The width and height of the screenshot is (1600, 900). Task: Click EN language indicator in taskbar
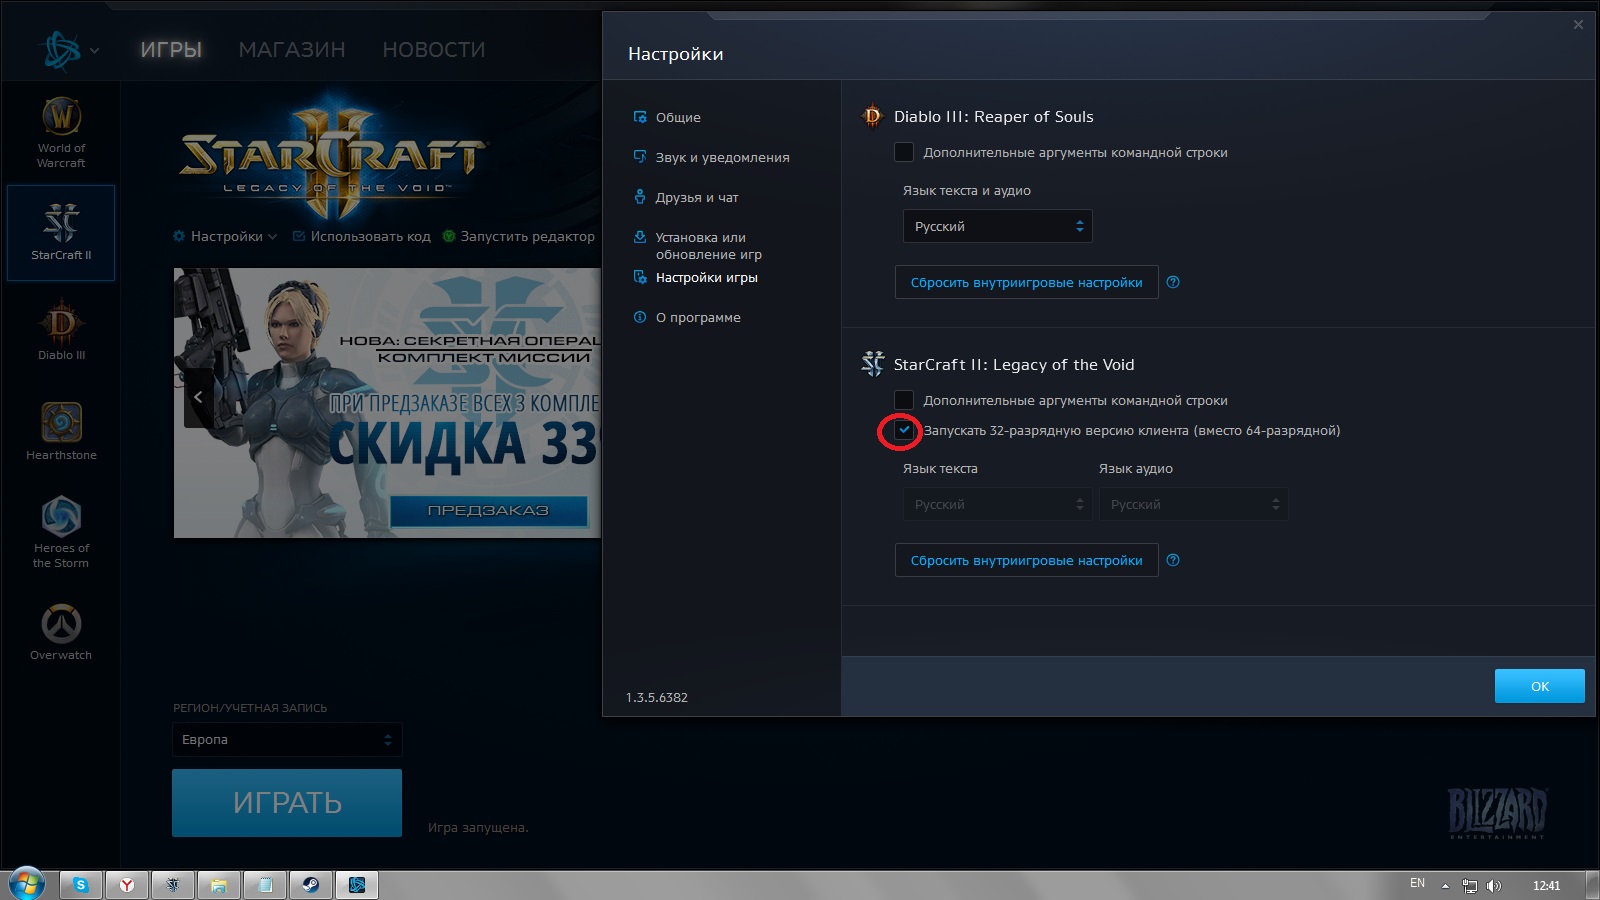pos(1417,883)
